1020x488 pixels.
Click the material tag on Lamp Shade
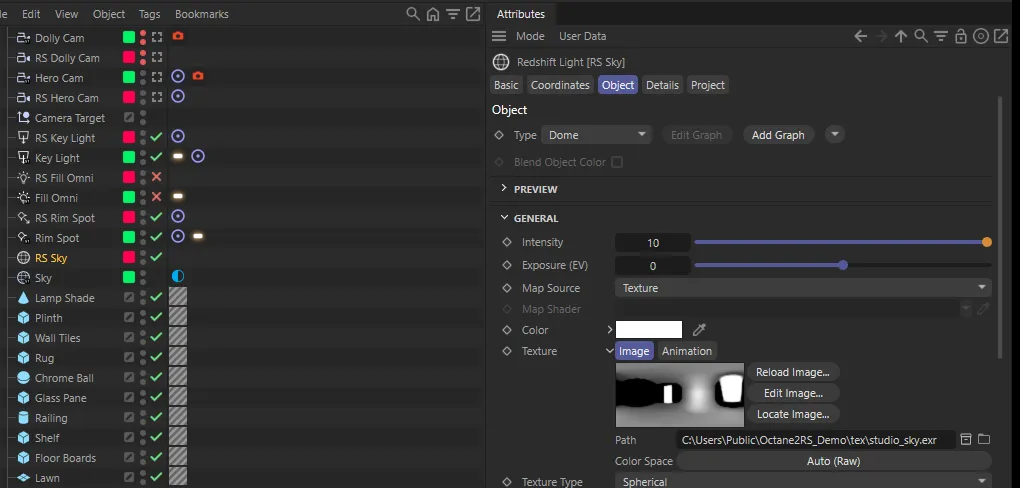pos(178,297)
